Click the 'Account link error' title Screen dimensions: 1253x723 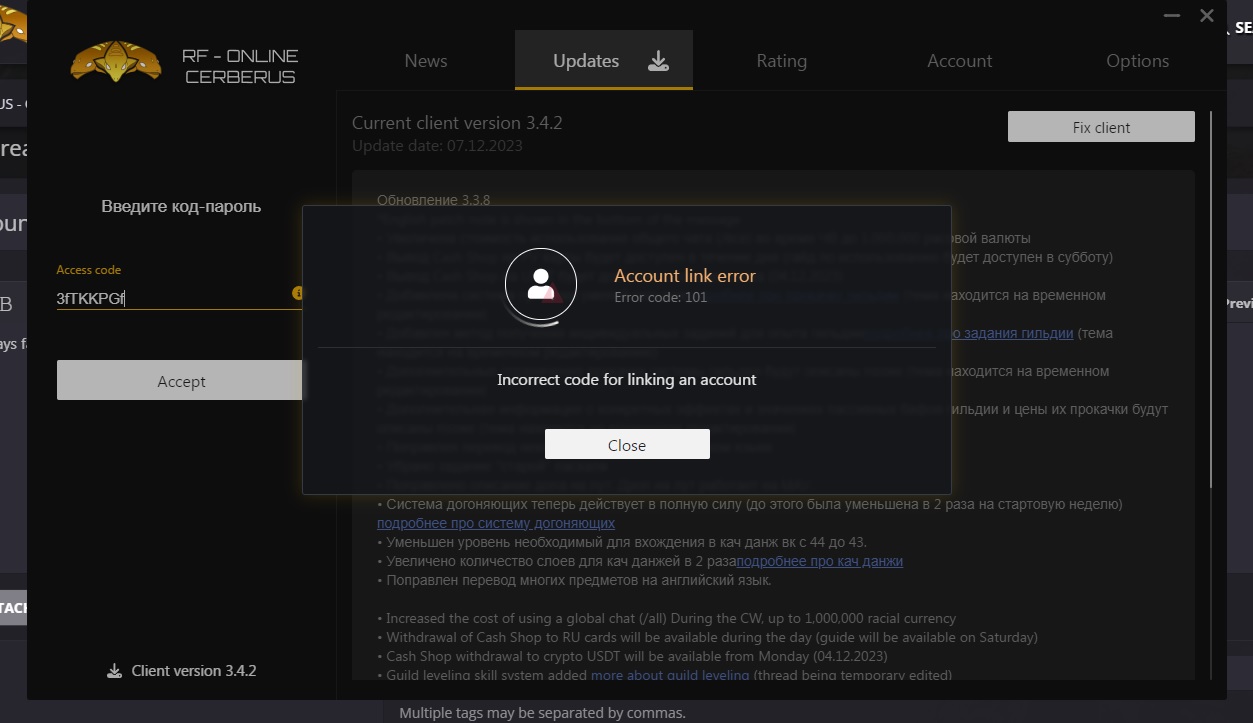click(685, 276)
